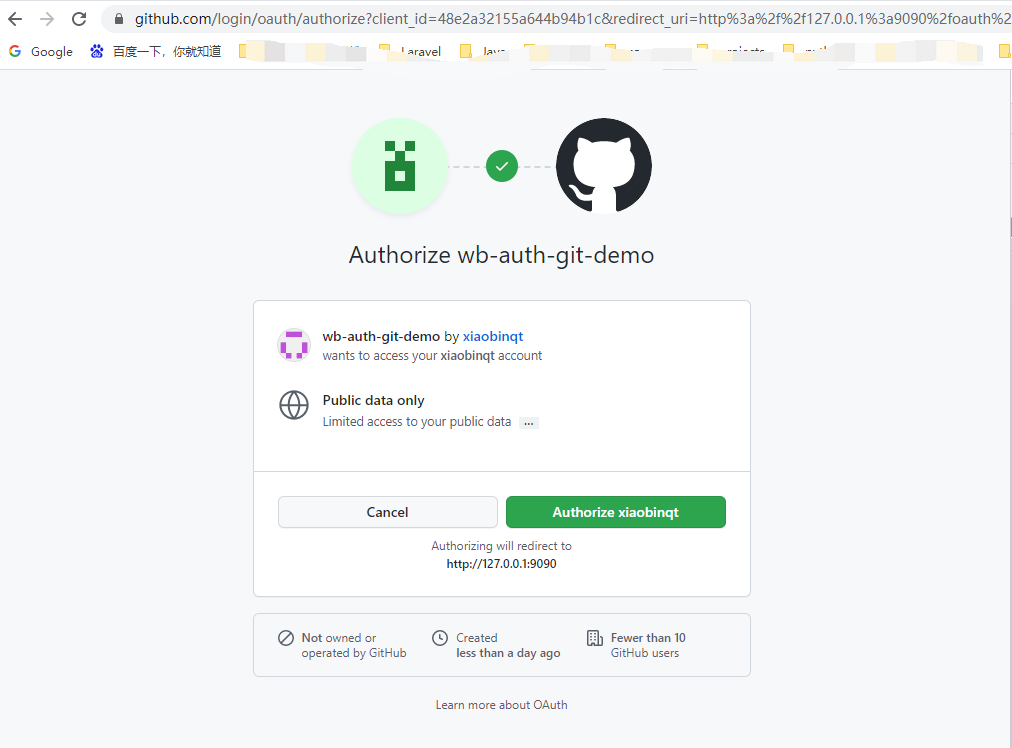View site info via the padlock icon
This screenshot has height=748, width=1012.
click(119, 19)
